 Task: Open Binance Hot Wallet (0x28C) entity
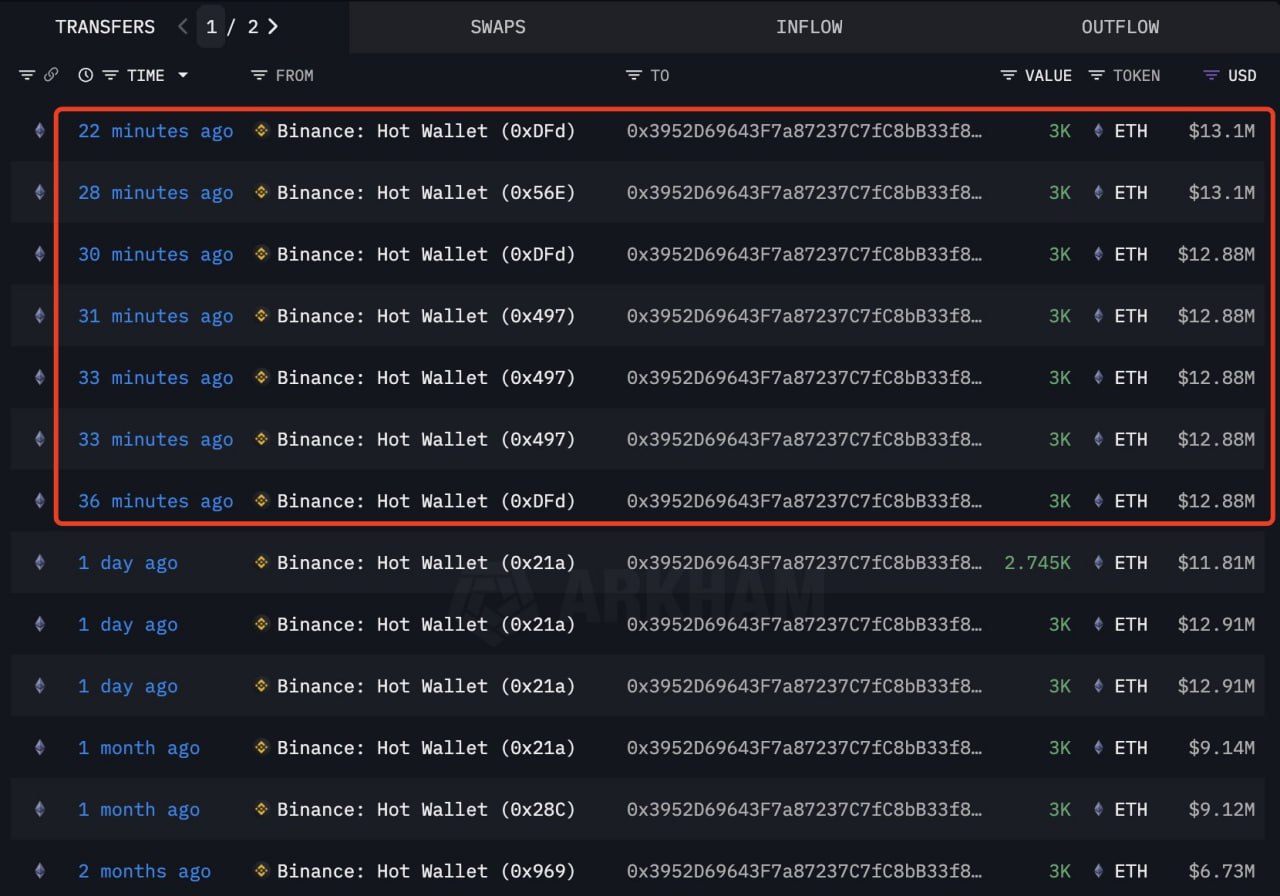(x=426, y=809)
